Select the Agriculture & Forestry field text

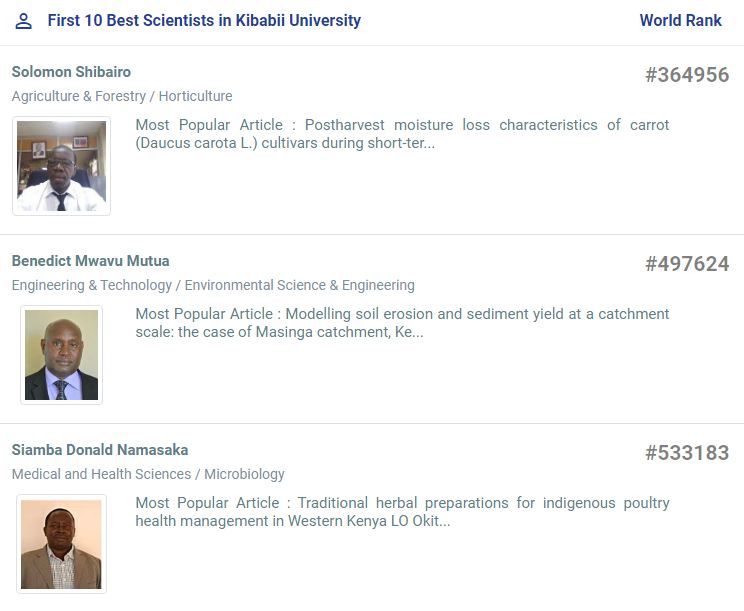pos(78,96)
